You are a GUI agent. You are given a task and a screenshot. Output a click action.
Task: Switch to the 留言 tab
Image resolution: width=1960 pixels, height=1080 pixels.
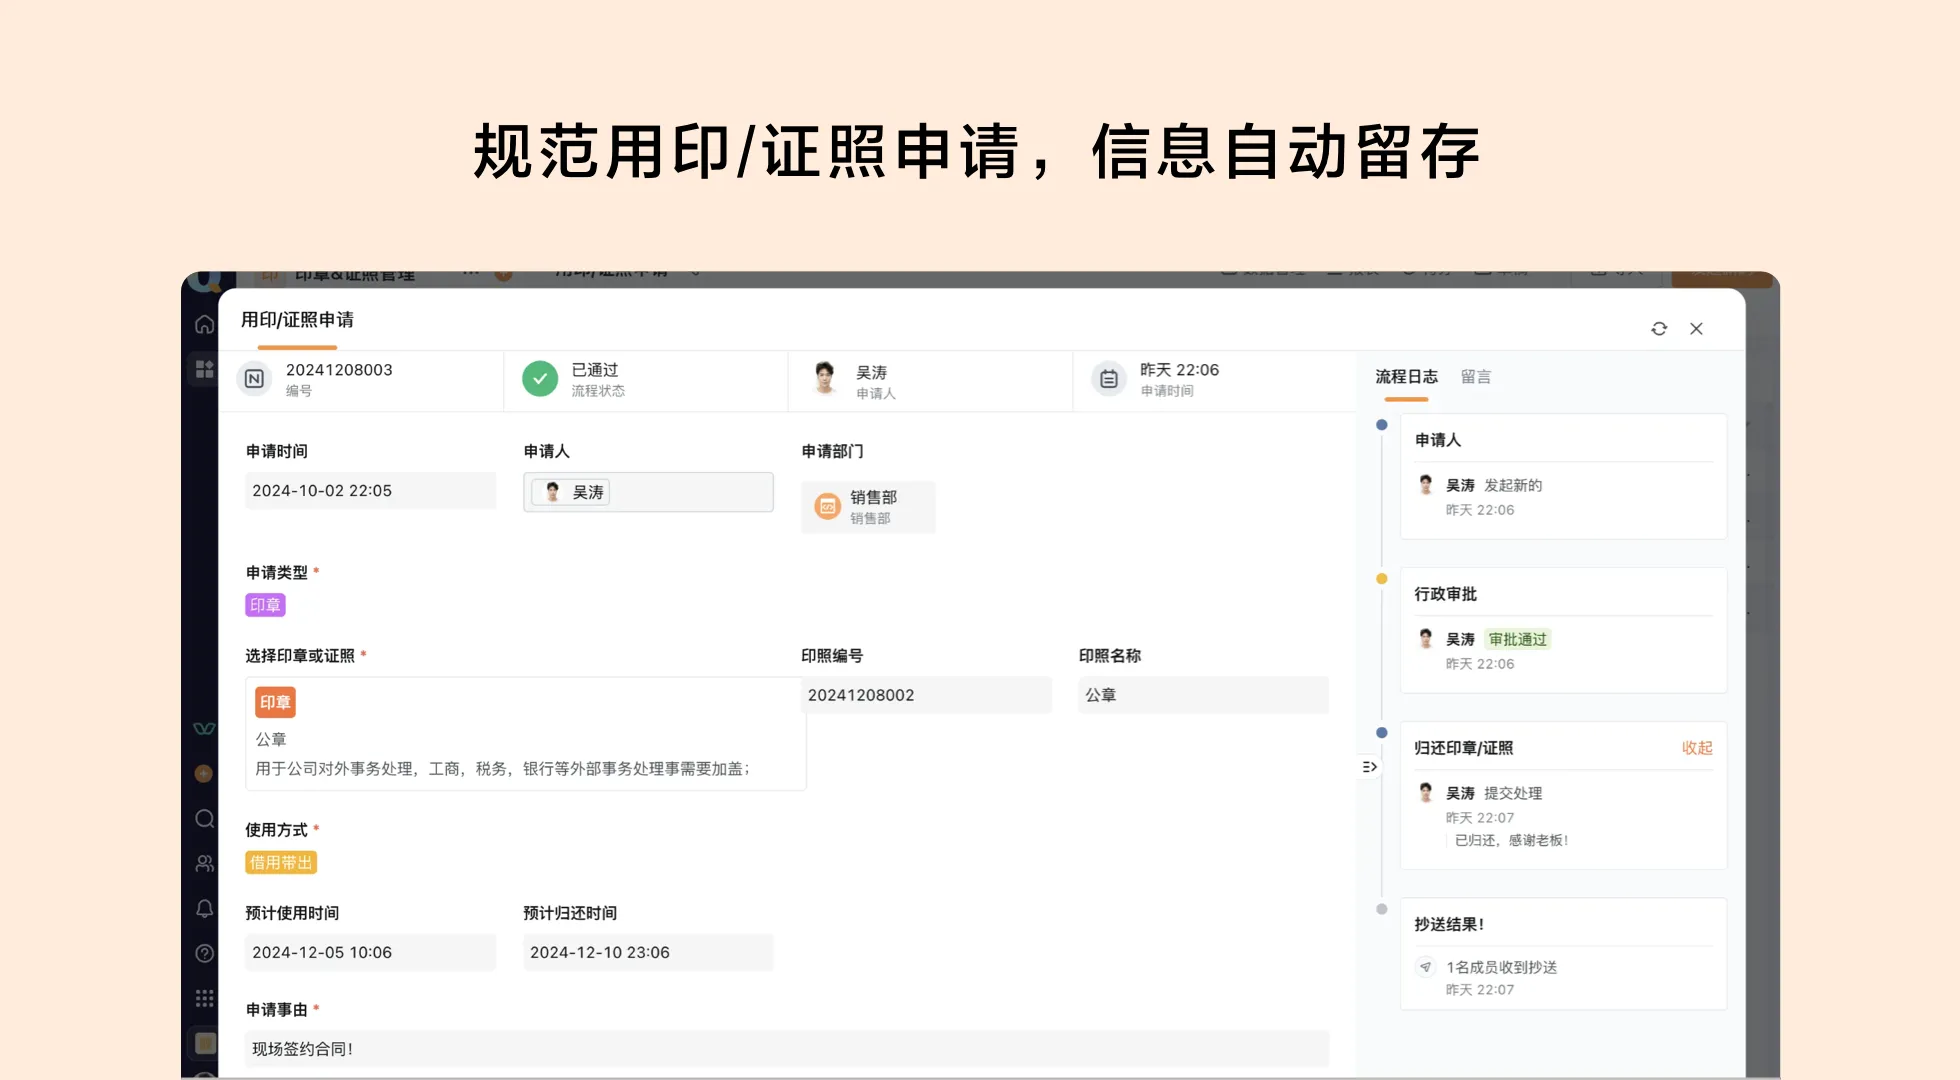tap(1476, 377)
